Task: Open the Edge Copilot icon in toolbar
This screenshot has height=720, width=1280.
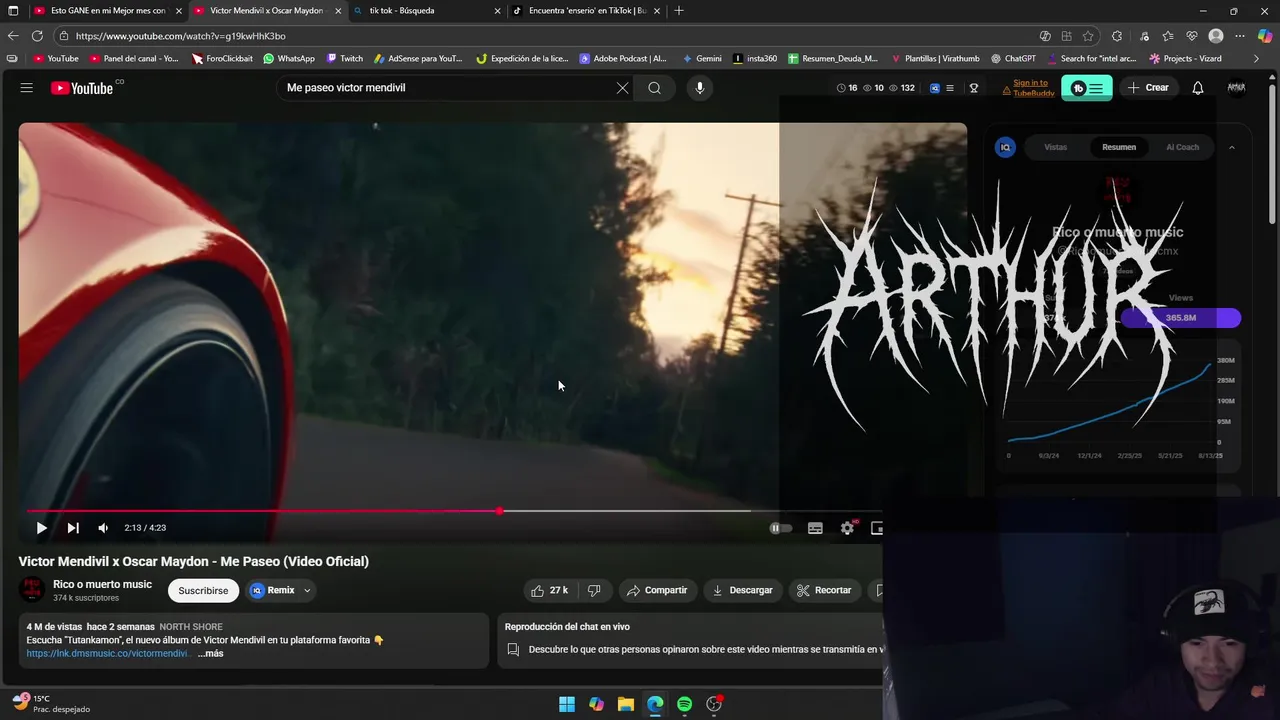Action: point(1264,36)
